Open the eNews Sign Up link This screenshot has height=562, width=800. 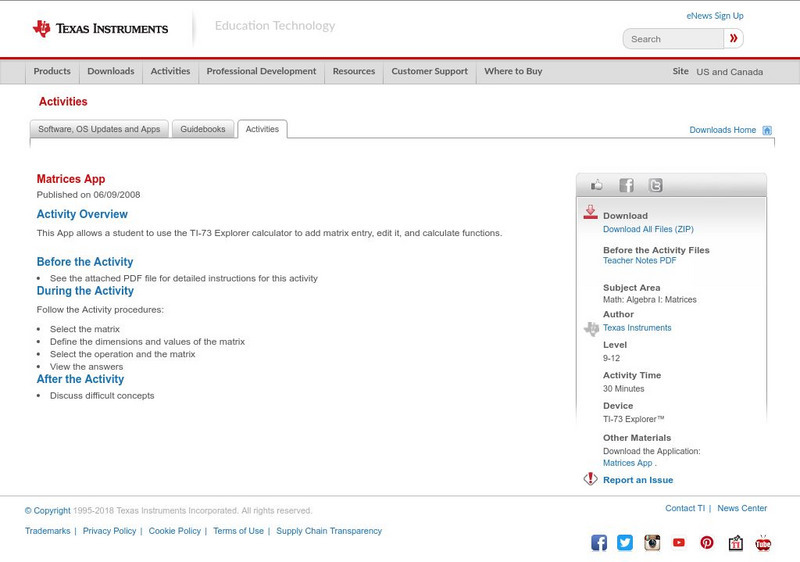(x=715, y=16)
